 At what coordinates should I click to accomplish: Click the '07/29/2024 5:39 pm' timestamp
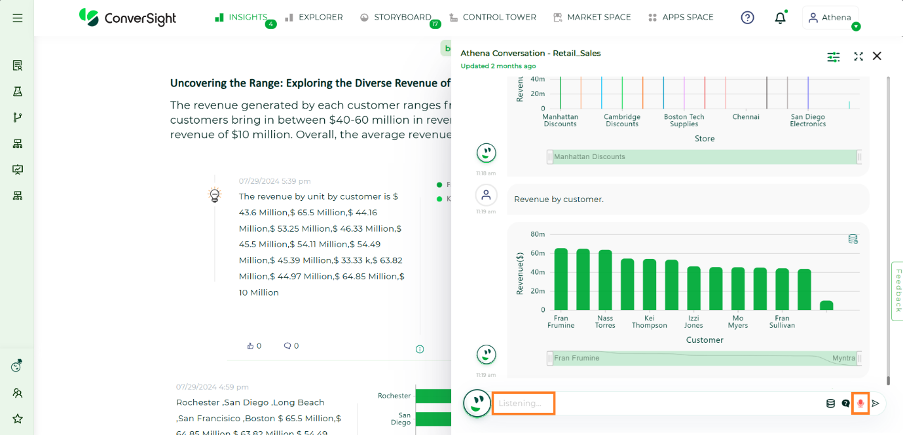274,181
